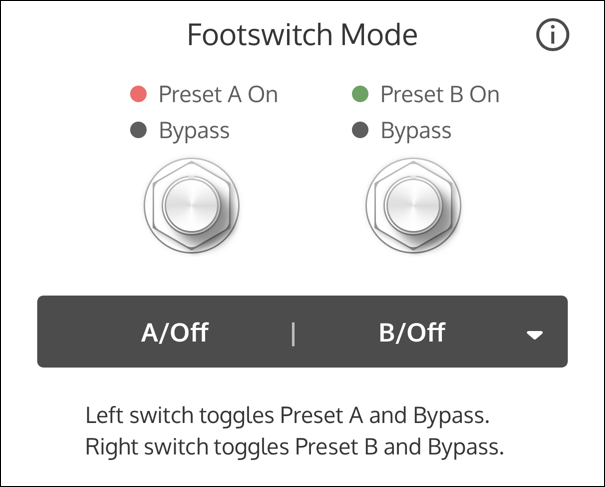Select the A/Off mode label
Image resolution: width=605 pixels, height=487 pixels.
click(174, 332)
